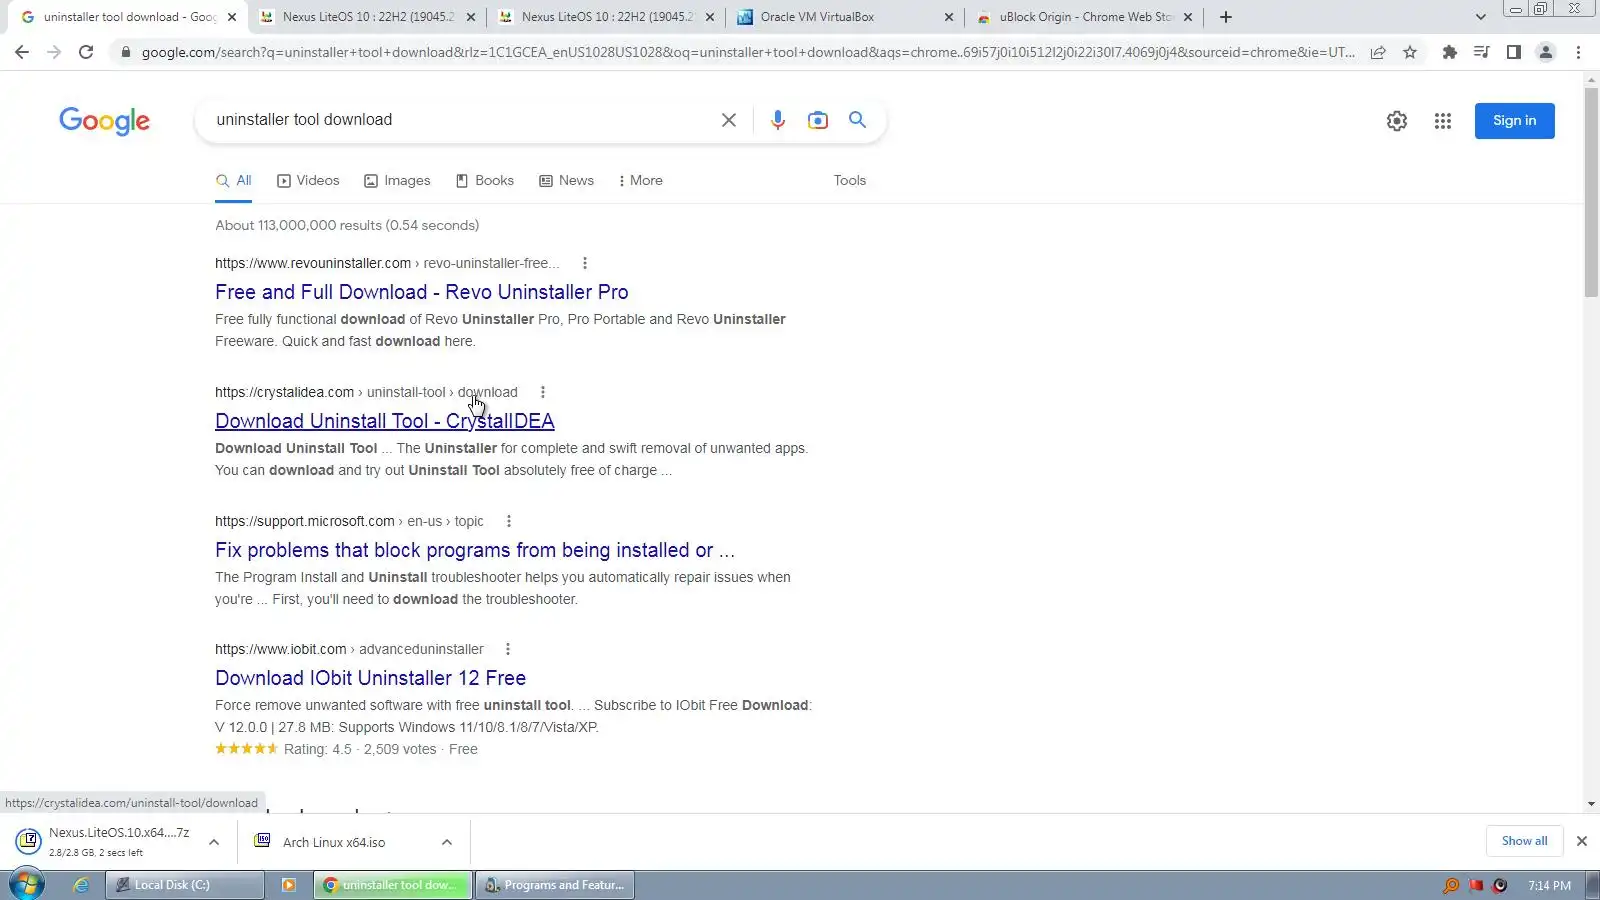Switch to the Books results tab
This screenshot has height=900, width=1600.
[485, 181]
